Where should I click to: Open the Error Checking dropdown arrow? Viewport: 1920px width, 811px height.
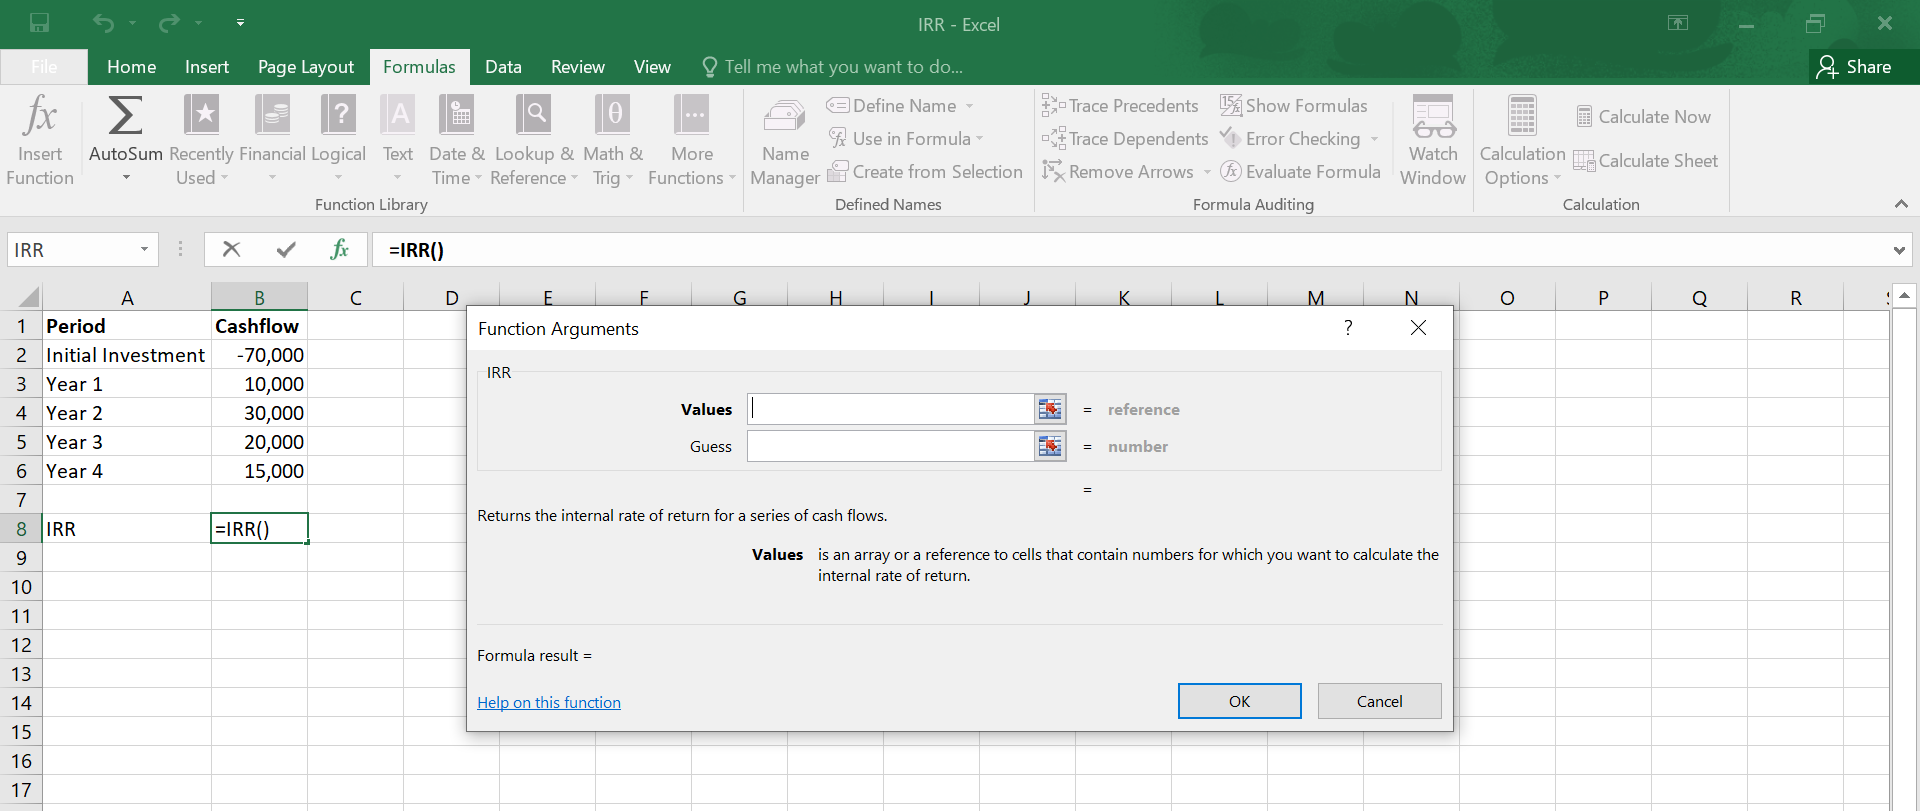pyautogui.click(x=1375, y=139)
